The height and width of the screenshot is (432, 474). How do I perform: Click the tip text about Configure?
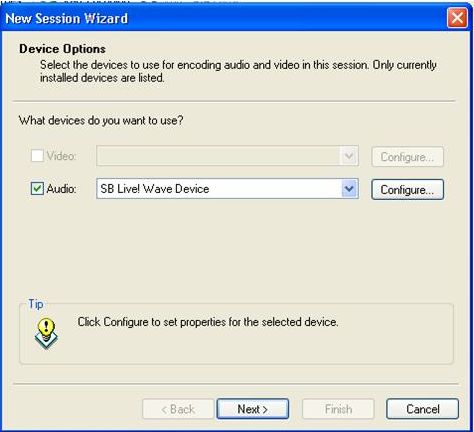(x=208, y=322)
